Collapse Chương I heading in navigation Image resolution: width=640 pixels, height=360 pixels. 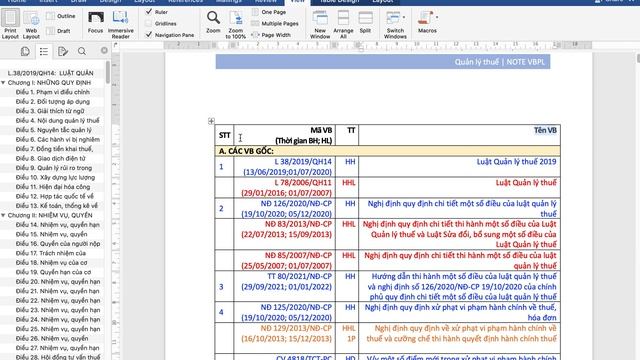pyautogui.click(x=3, y=82)
